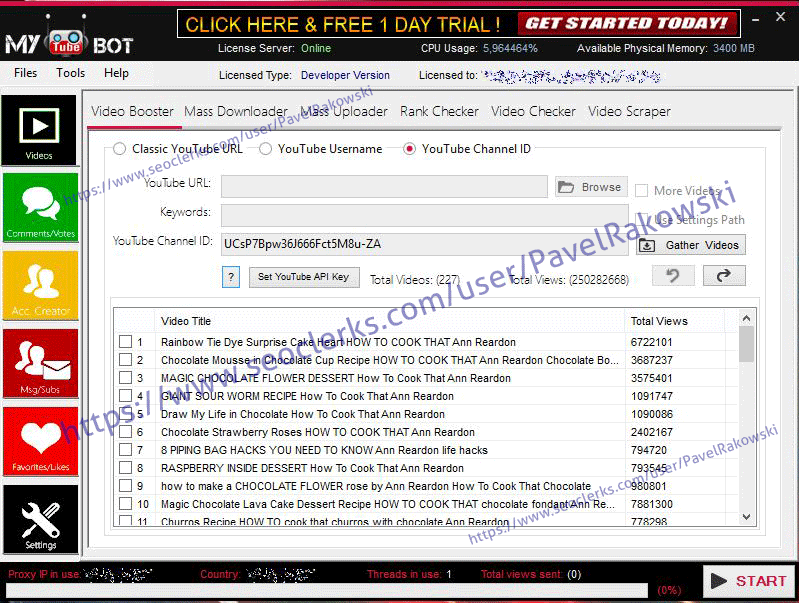Open the Favorites/Likes sidebar section
The height and width of the screenshot is (604, 799).
41,441
